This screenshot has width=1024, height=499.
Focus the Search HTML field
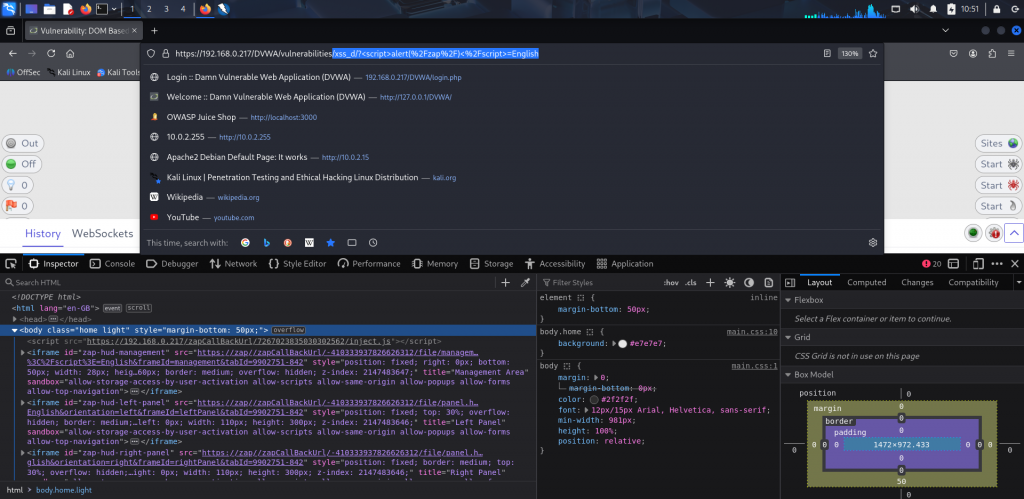coord(248,283)
